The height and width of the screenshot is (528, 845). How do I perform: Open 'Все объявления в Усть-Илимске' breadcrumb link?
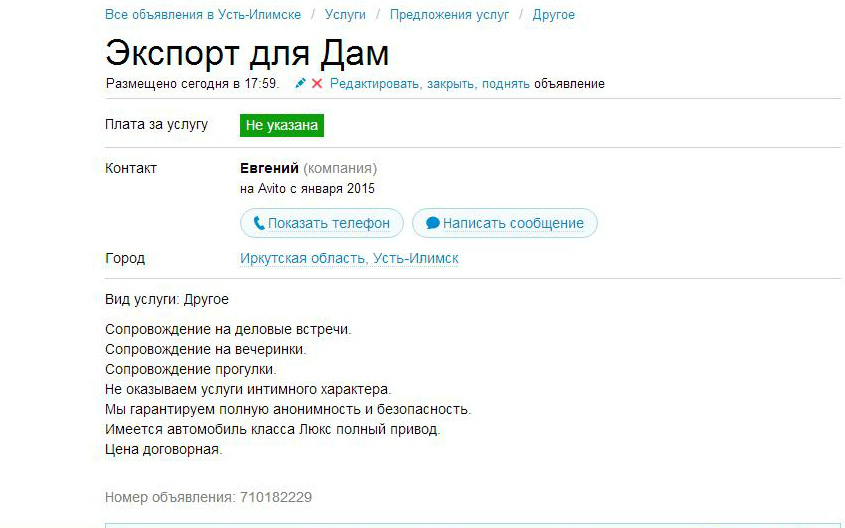click(203, 15)
